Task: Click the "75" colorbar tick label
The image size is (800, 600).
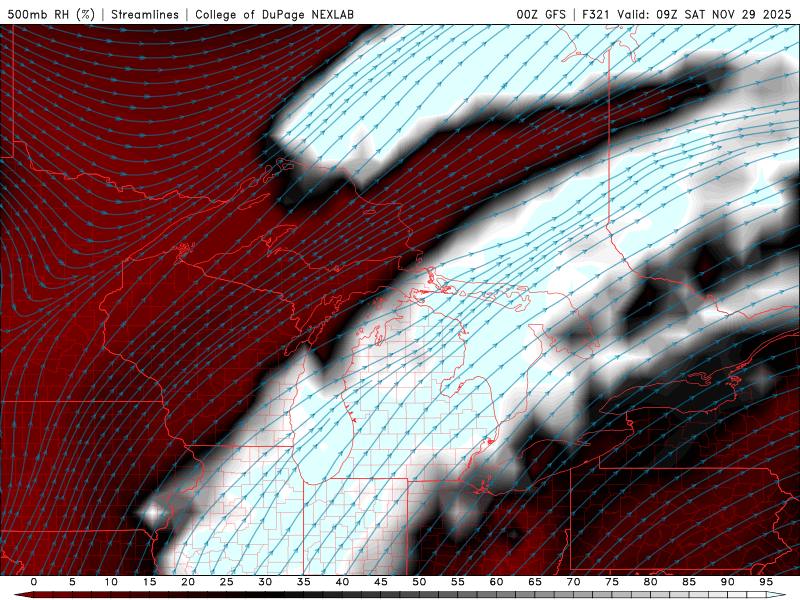Action: tap(612, 582)
